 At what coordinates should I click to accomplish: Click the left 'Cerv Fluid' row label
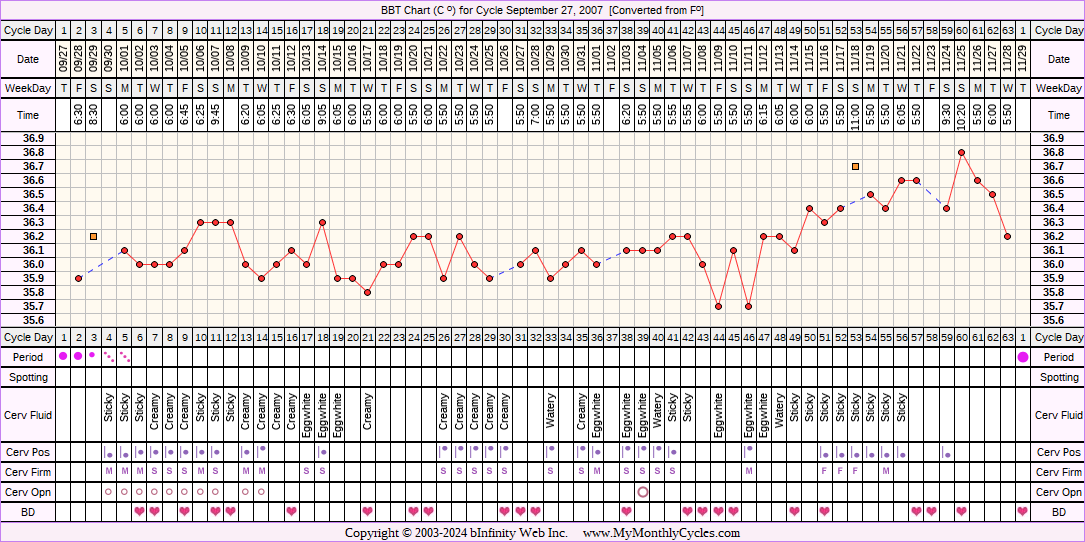(28, 415)
